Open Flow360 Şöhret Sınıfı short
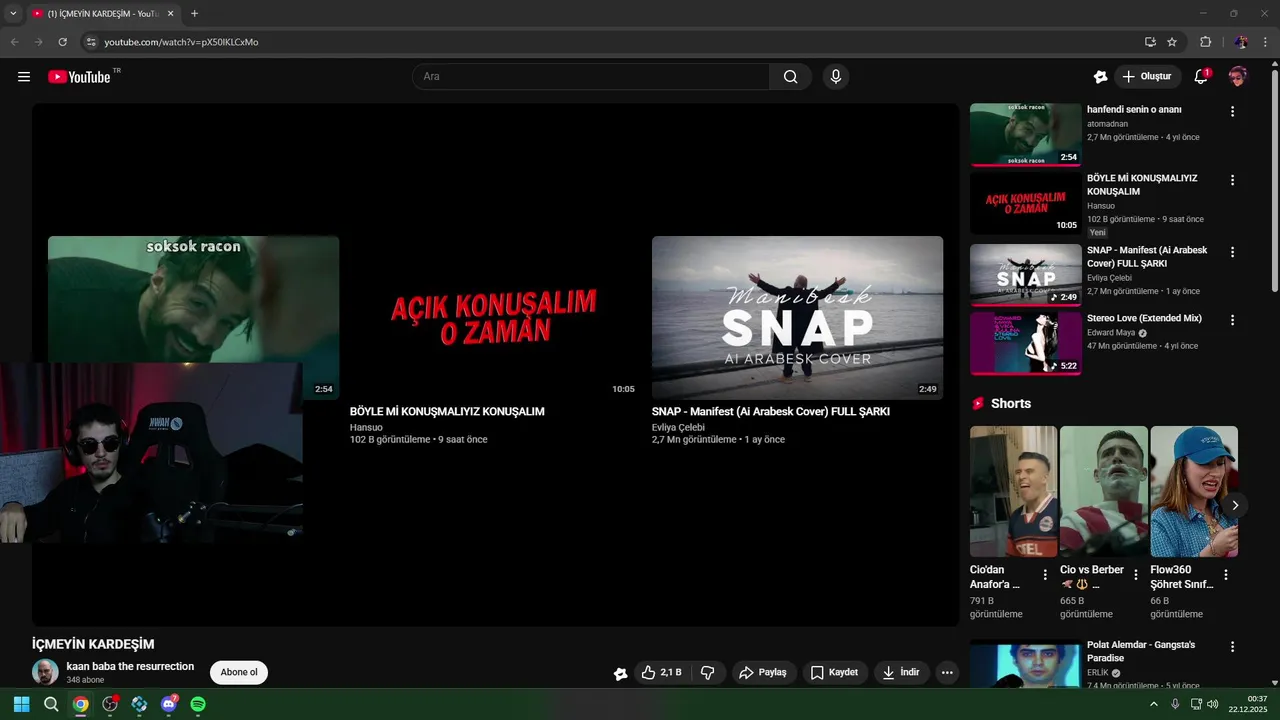 coord(1194,491)
